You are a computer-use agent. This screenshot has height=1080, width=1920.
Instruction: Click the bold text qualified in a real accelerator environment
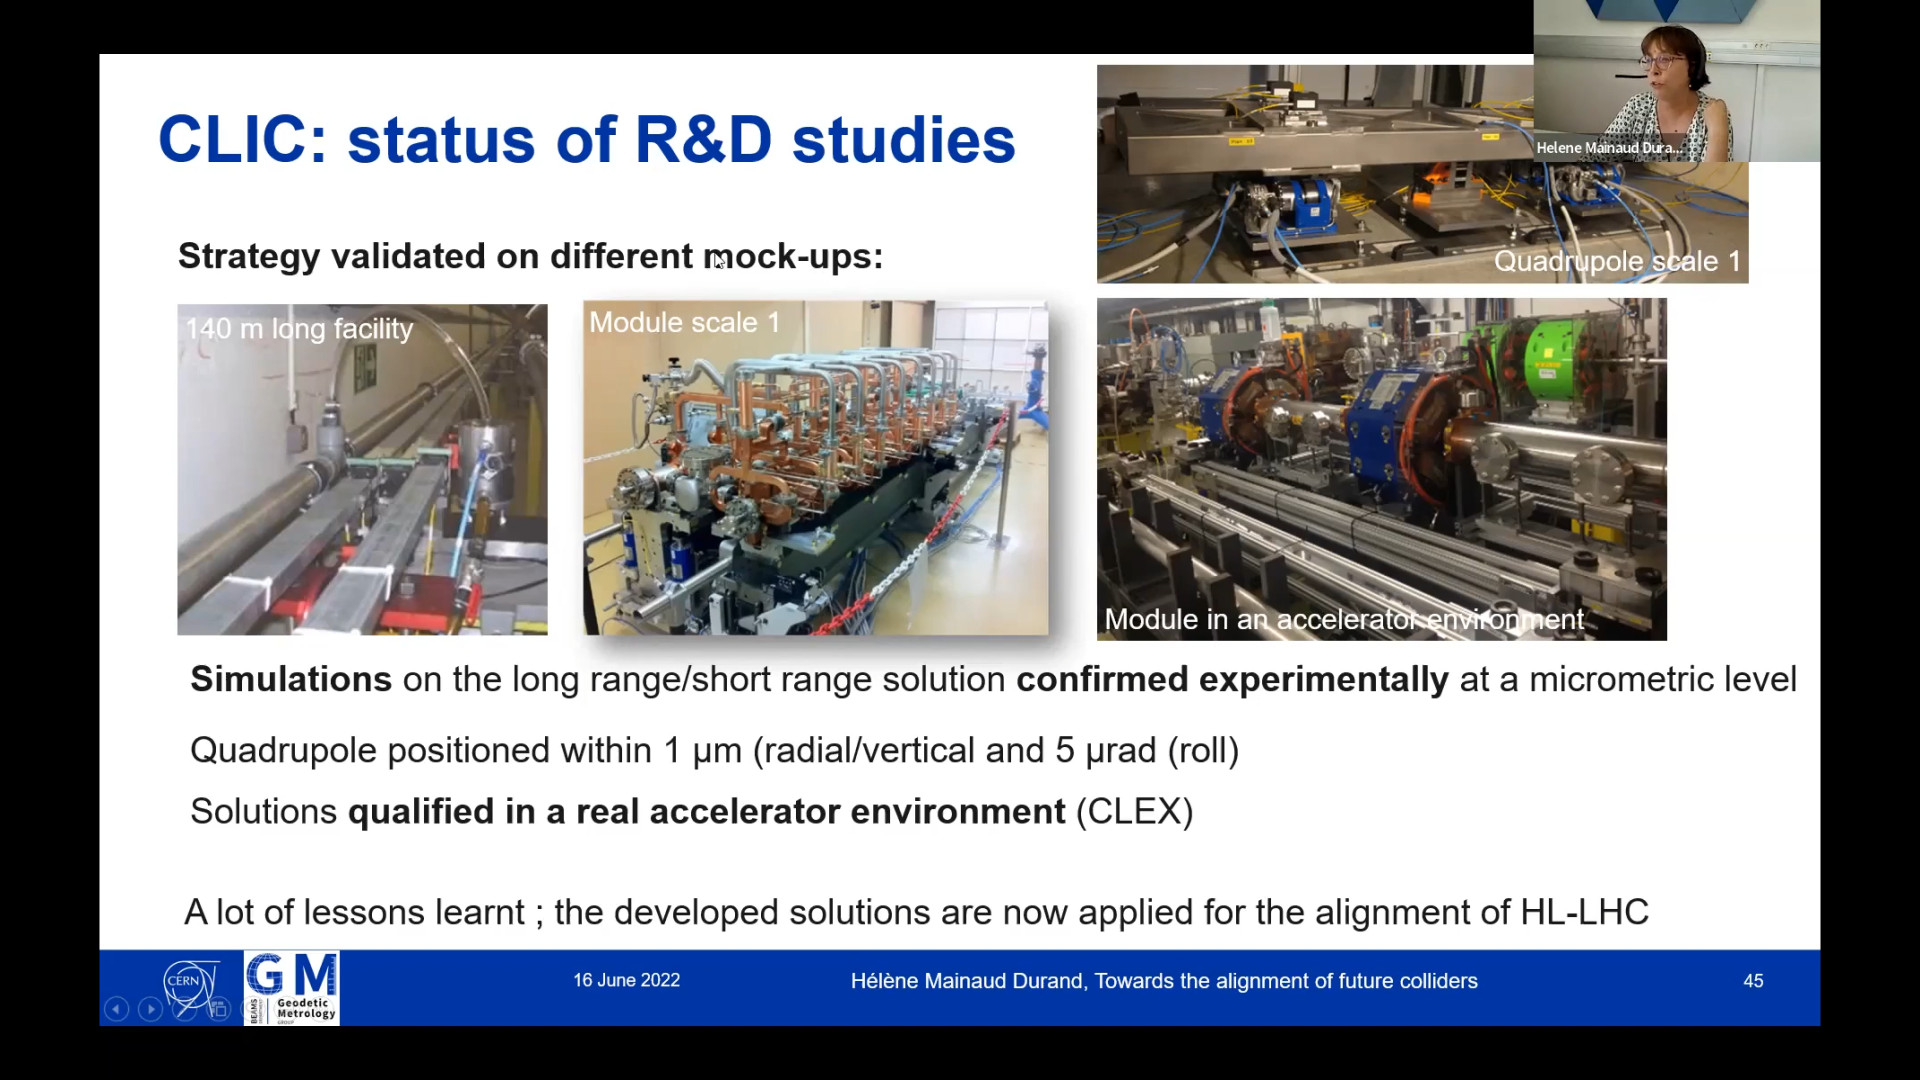coord(706,811)
